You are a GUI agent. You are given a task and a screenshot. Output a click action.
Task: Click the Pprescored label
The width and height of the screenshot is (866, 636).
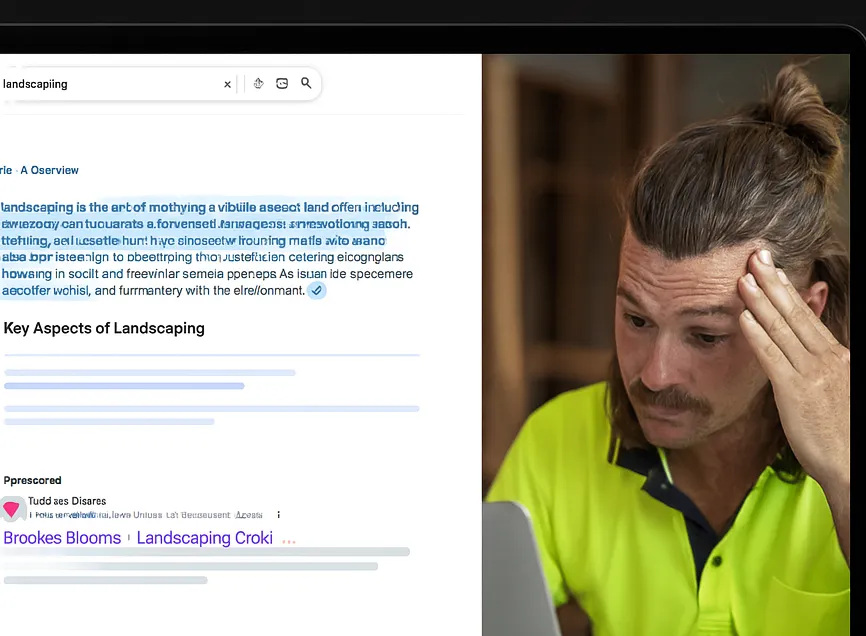pos(32,480)
